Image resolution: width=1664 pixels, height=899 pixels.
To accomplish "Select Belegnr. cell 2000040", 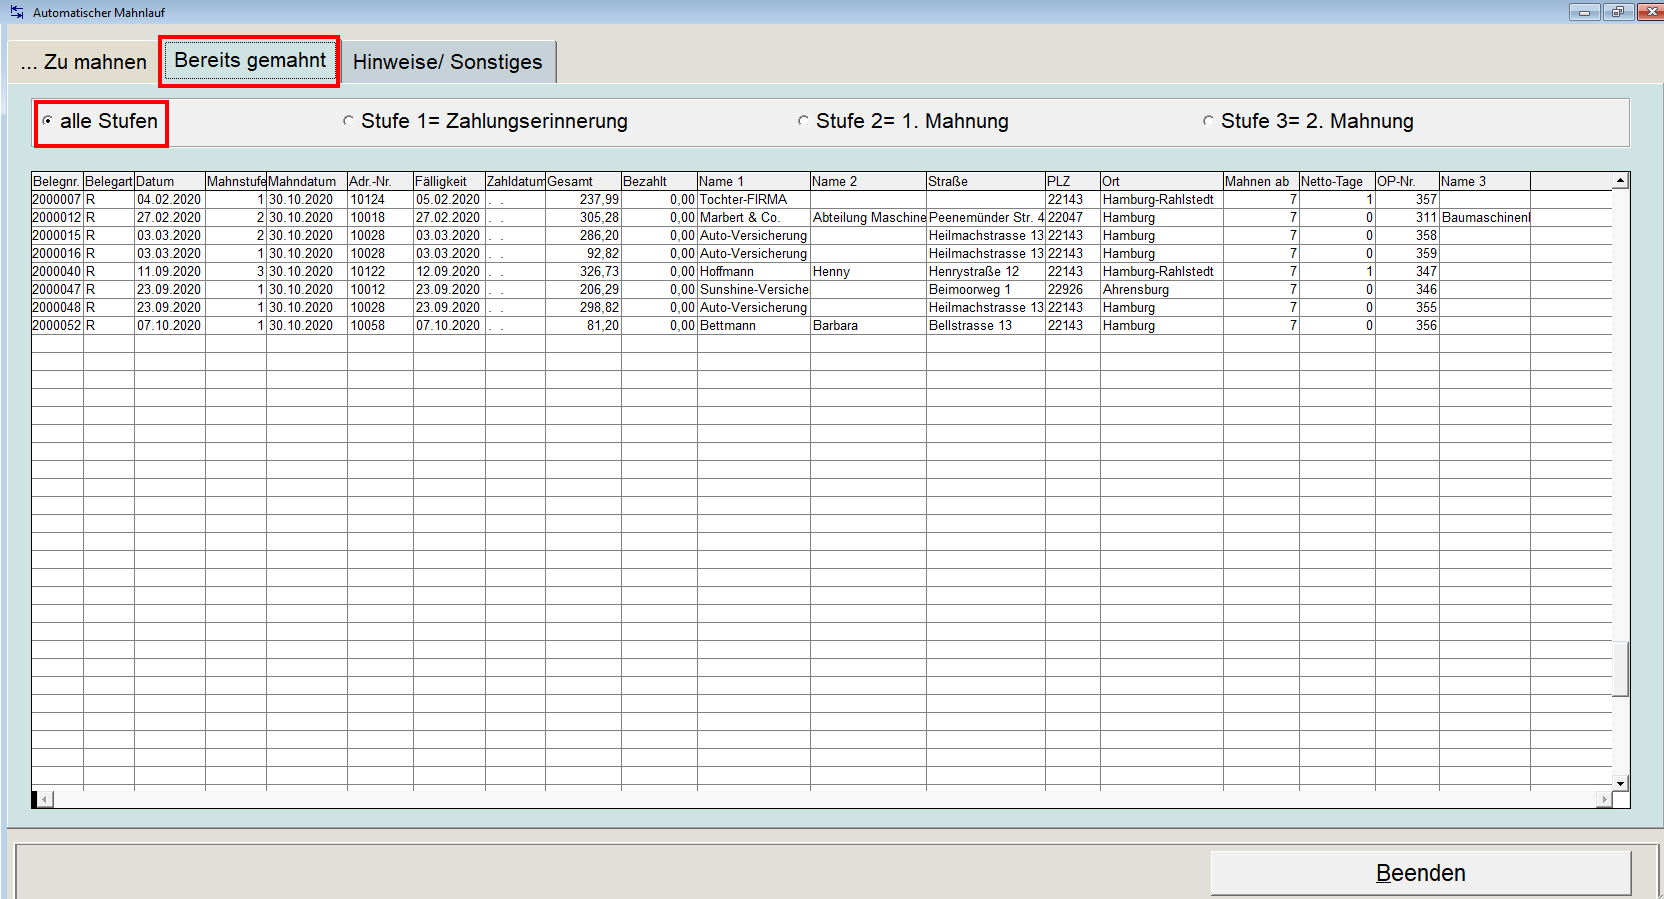I will click(x=57, y=272).
